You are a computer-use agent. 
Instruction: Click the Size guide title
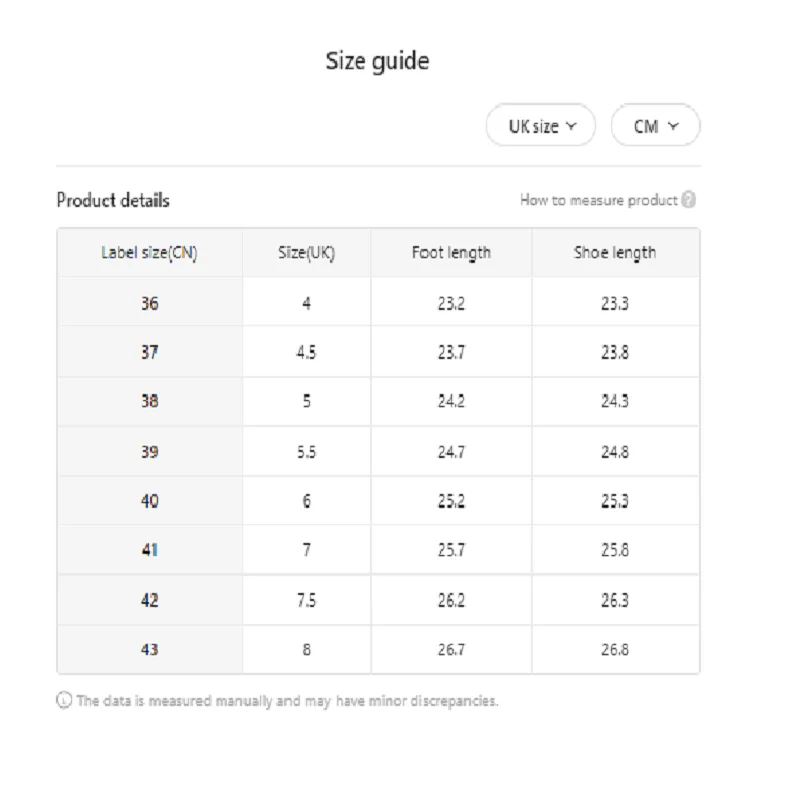point(378,61)
